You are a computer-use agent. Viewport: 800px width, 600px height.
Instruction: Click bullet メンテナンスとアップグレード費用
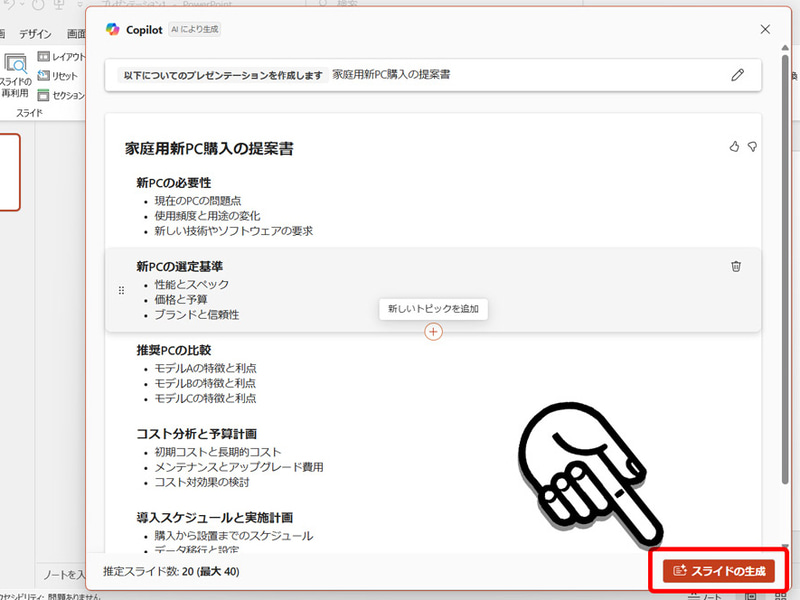pos(239,467)
